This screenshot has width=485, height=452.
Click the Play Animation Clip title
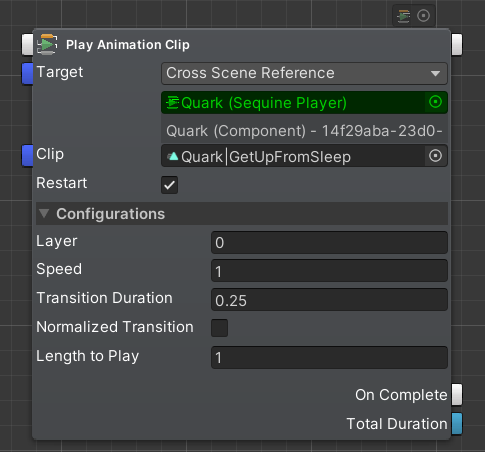point(128,45)
